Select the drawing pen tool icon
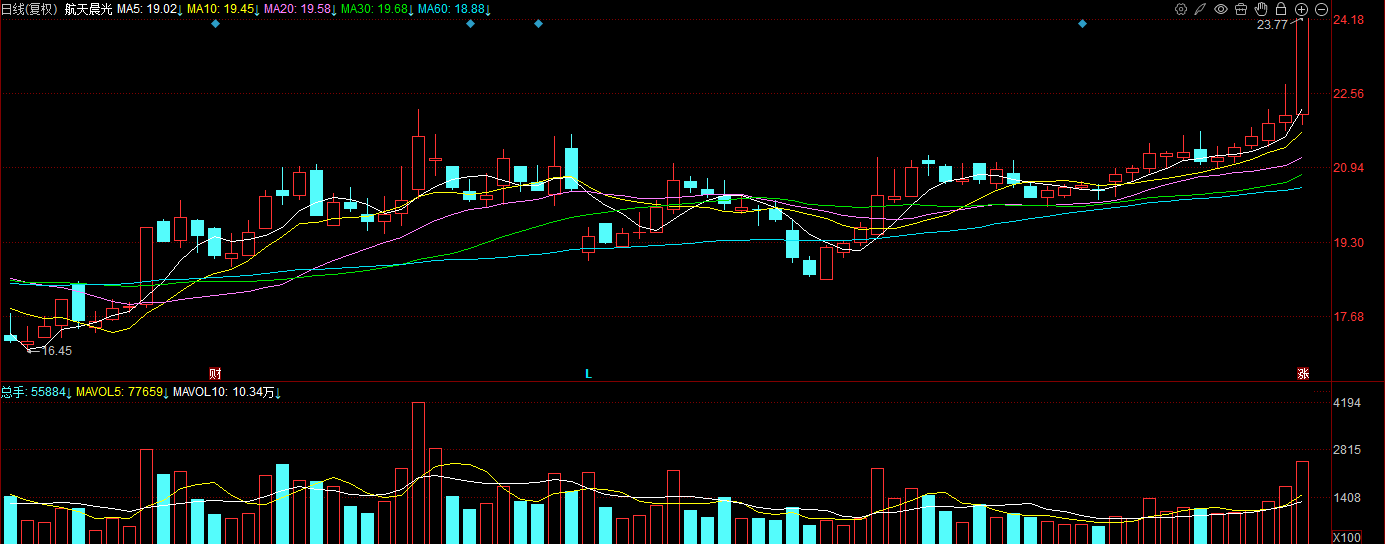 click(x=1201, y=9)
